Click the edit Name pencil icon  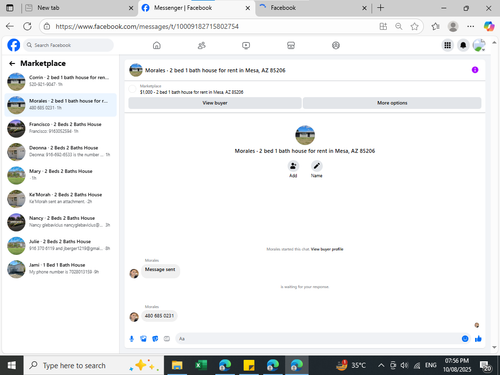317,166
